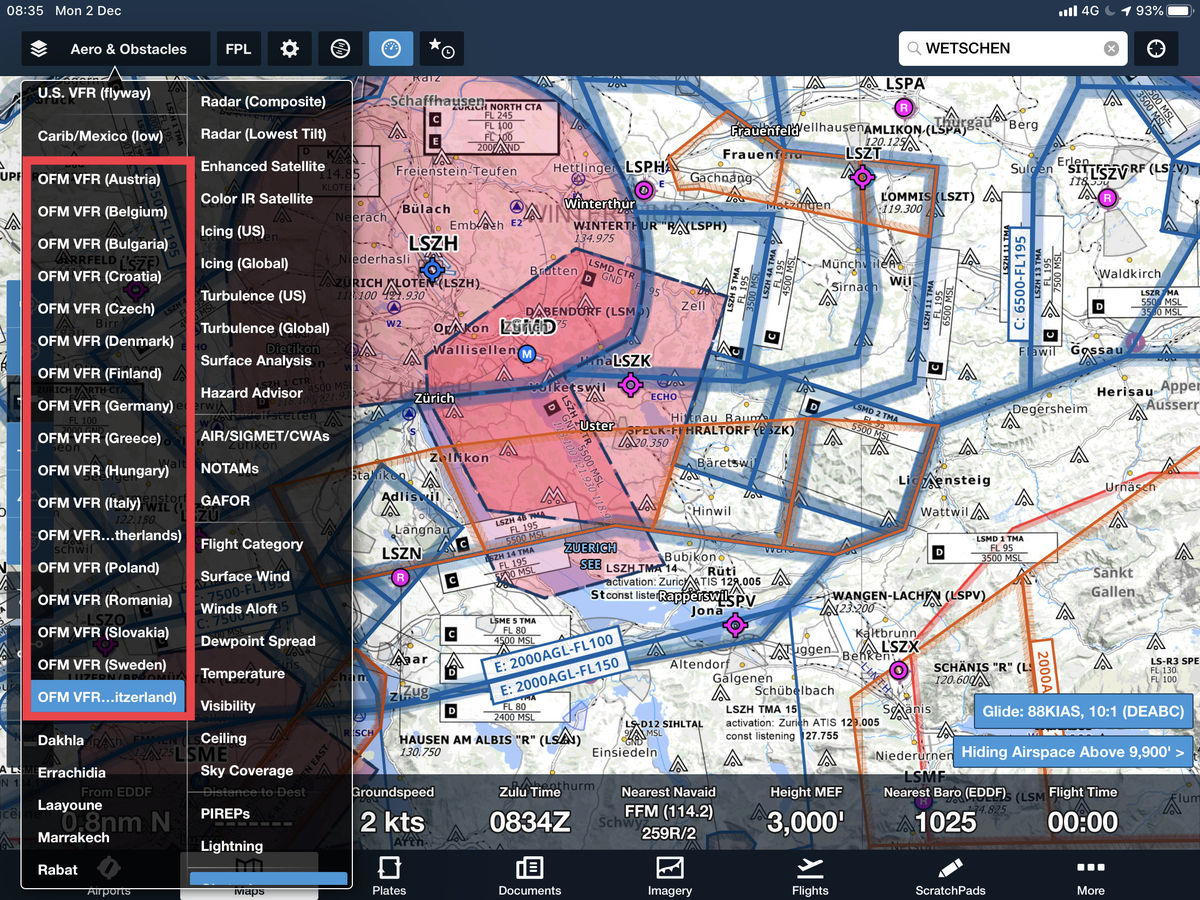Toggle the instrument panel gauge icon

click(x=391, y=49)
